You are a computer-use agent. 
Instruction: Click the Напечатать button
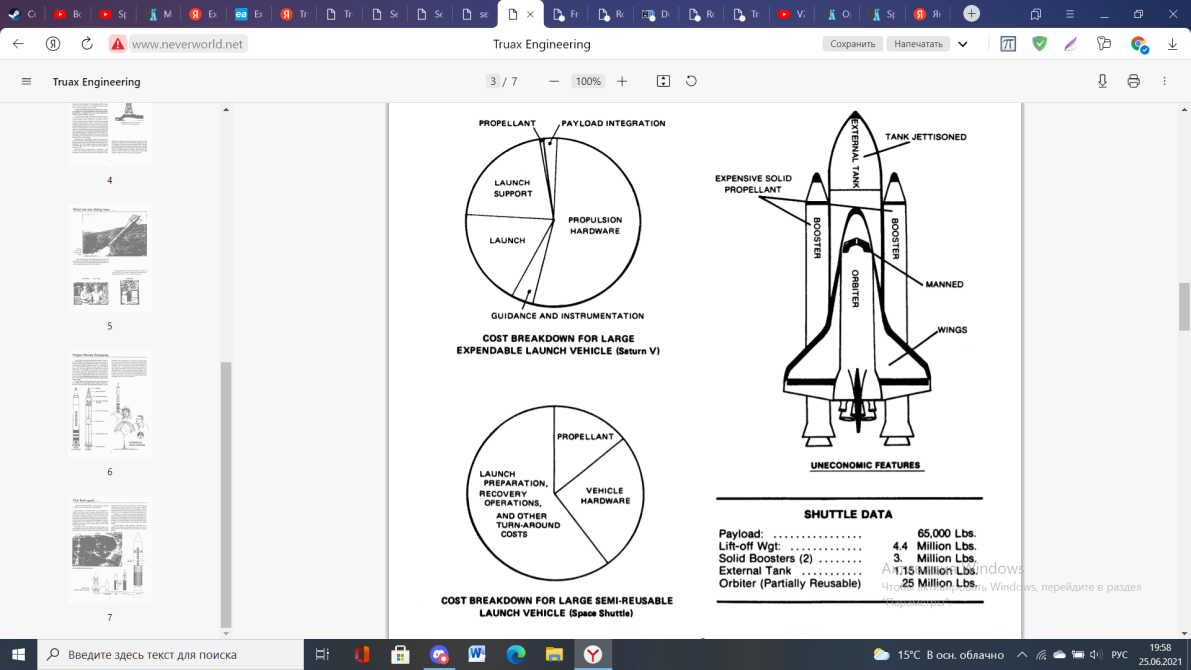tap(918, 44)
